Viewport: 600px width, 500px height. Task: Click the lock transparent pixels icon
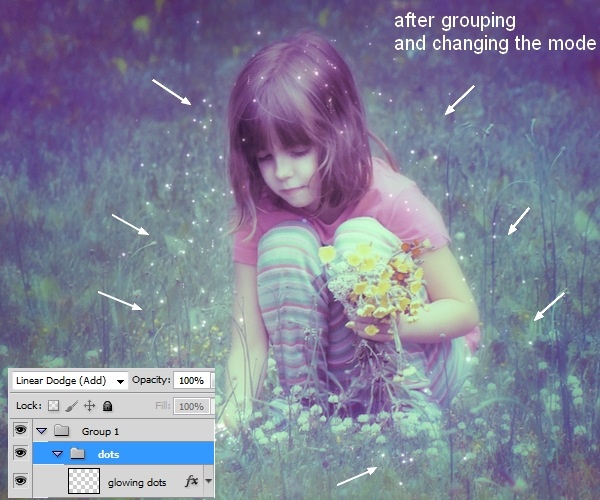pos(54,406)
